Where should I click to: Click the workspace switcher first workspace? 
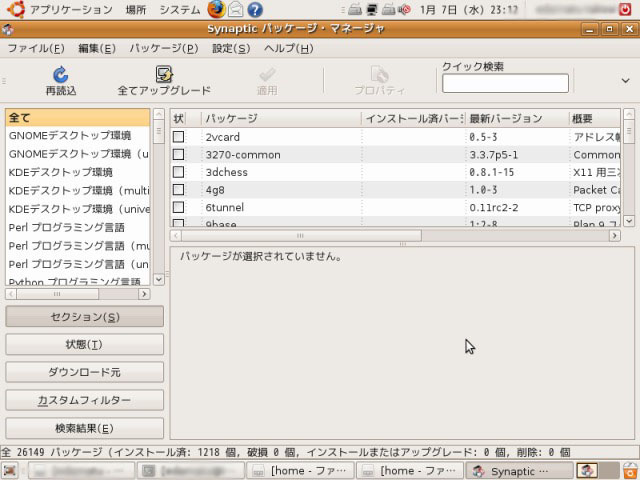(x=587, y=471)
